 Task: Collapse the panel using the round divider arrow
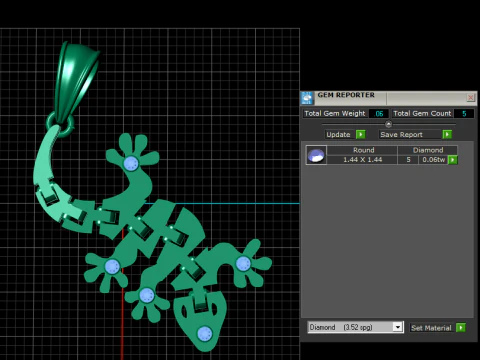(388, 124)
